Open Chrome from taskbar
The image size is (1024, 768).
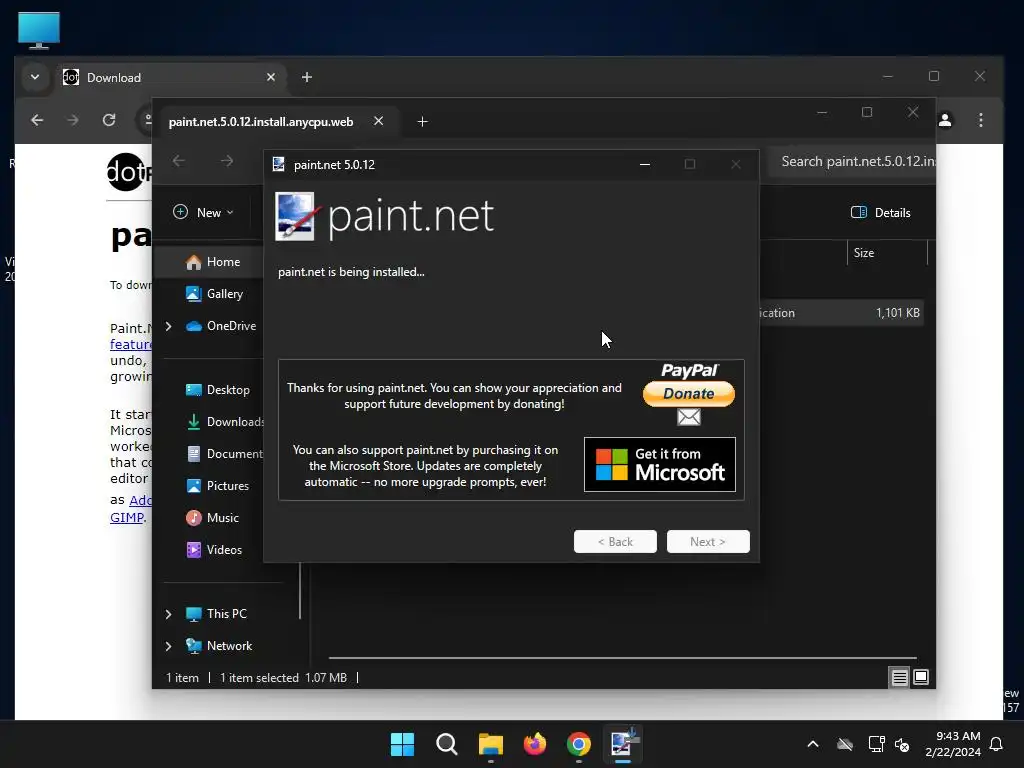pos(579,744)
